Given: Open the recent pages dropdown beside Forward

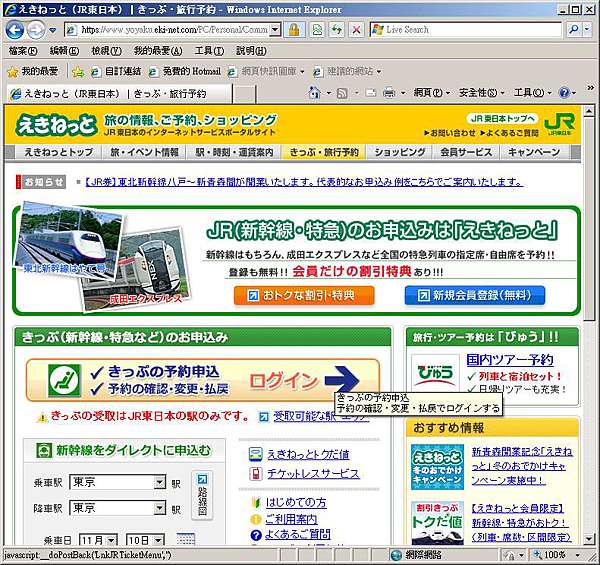Looking at the screenshot, I should (53, 30).
